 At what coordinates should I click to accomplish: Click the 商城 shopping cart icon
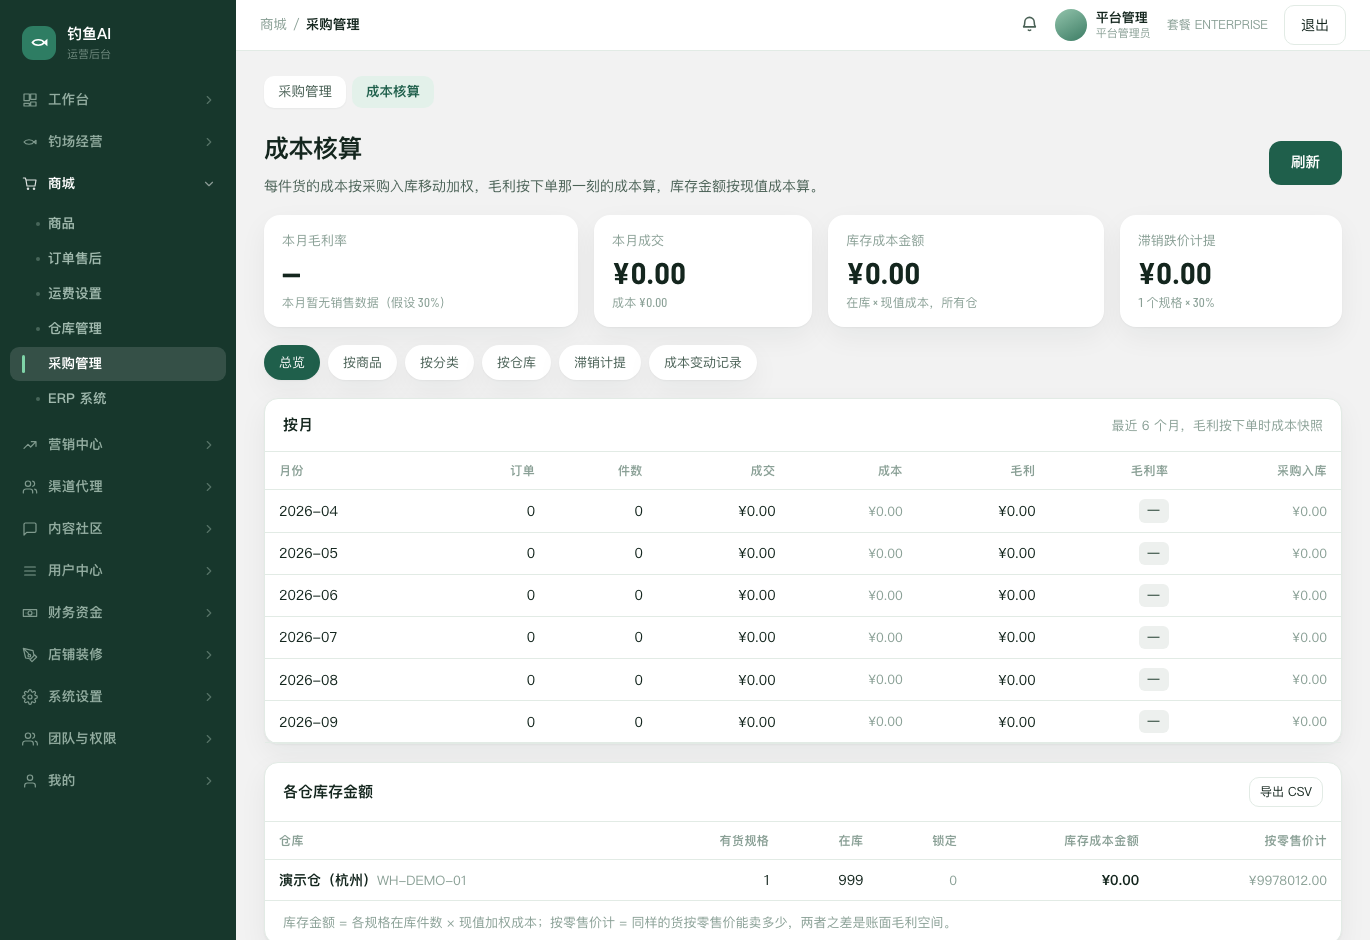pos(30,184)
